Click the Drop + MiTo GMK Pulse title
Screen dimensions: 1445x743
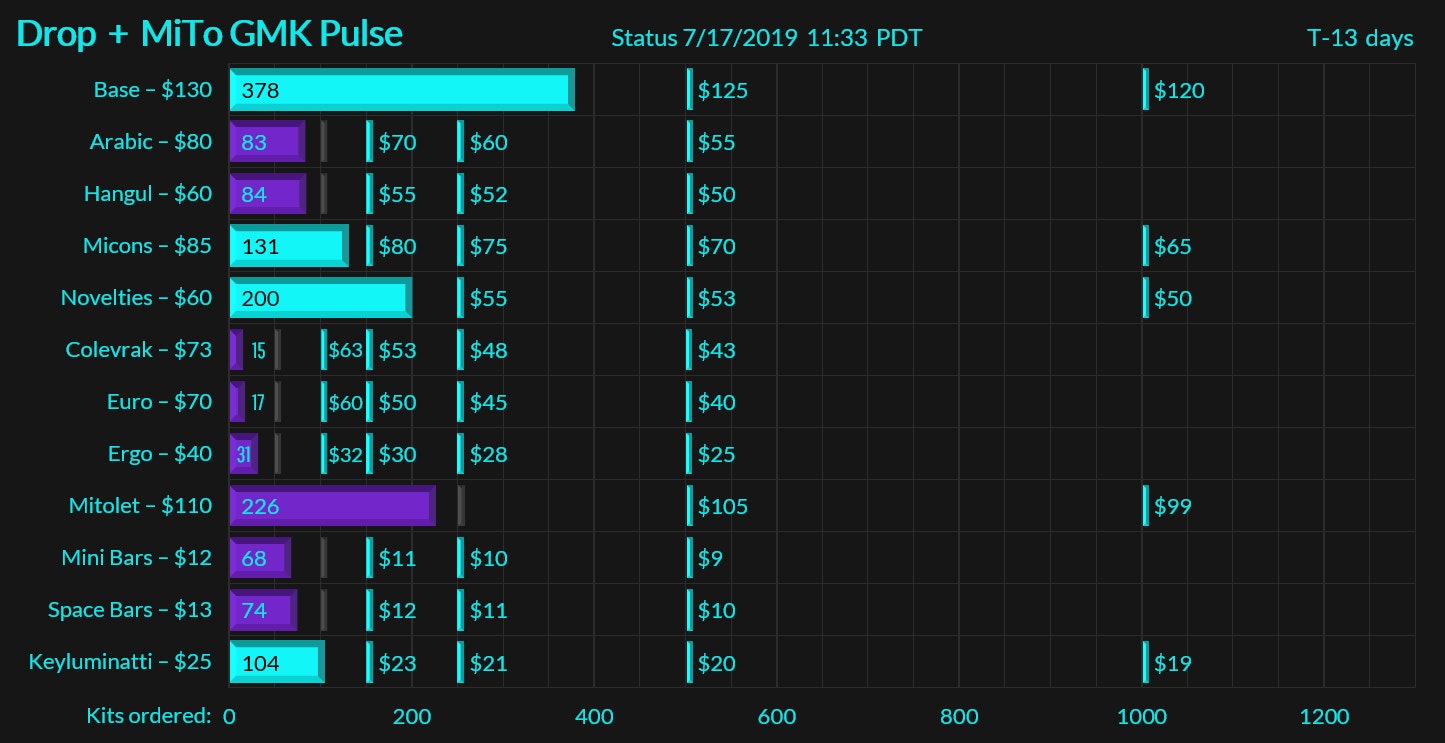pyautogui.click(x=210, y=34)
